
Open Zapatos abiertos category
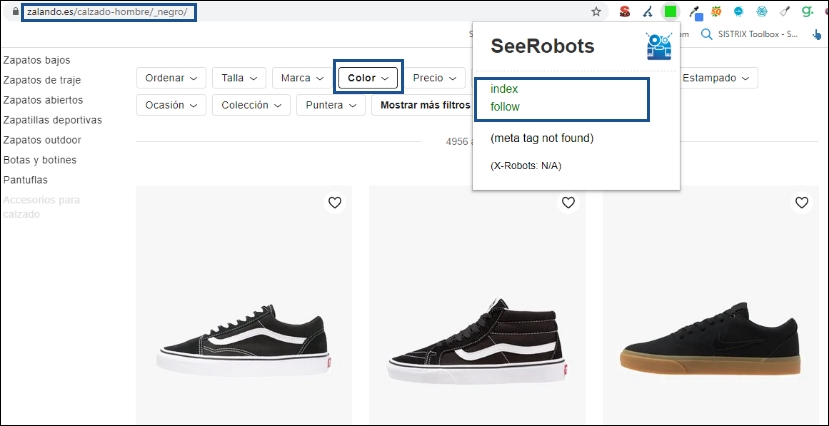[x=43, y=100]
